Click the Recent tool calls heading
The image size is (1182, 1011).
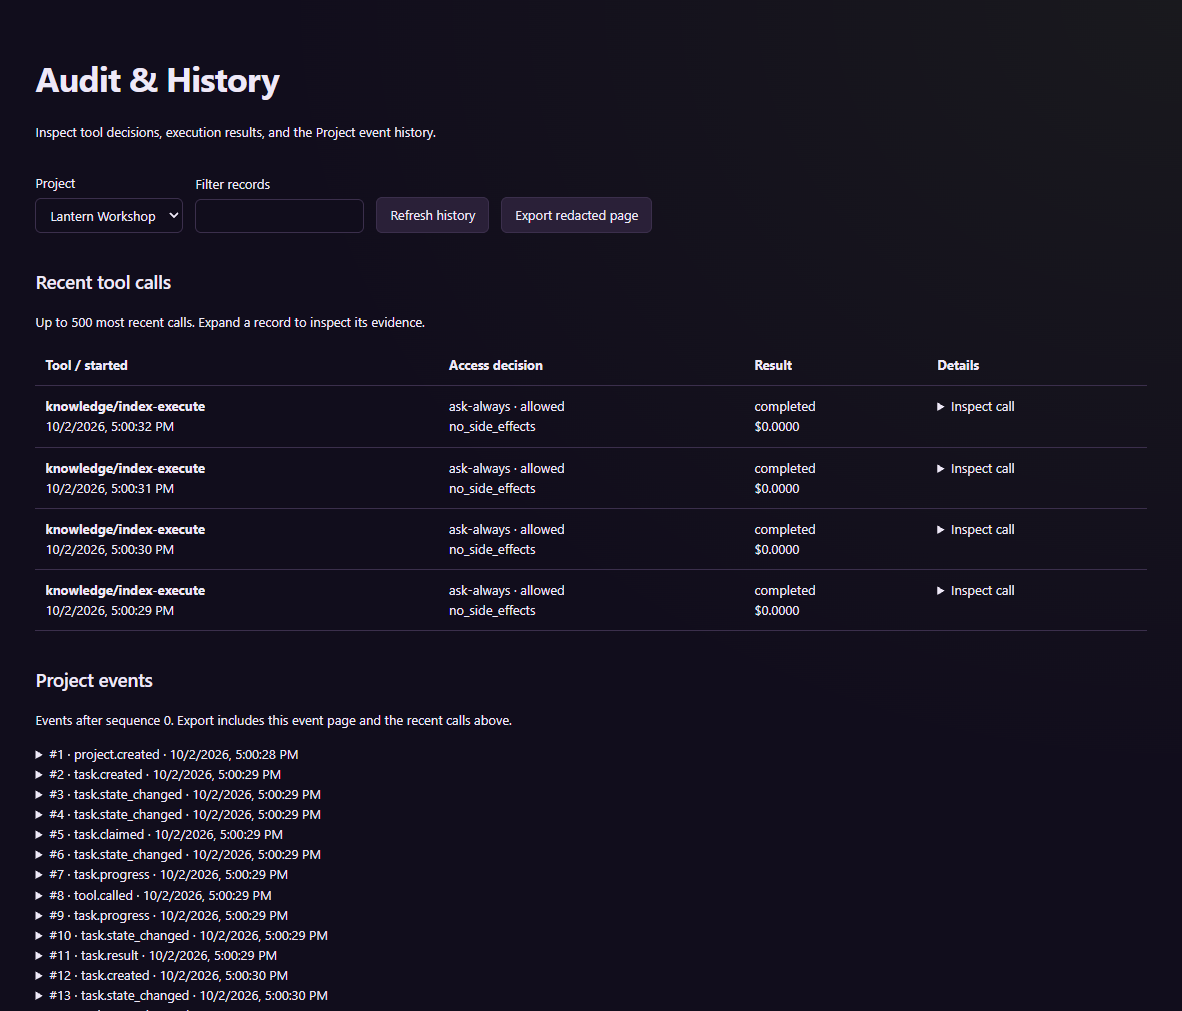(x=103, y=283)
